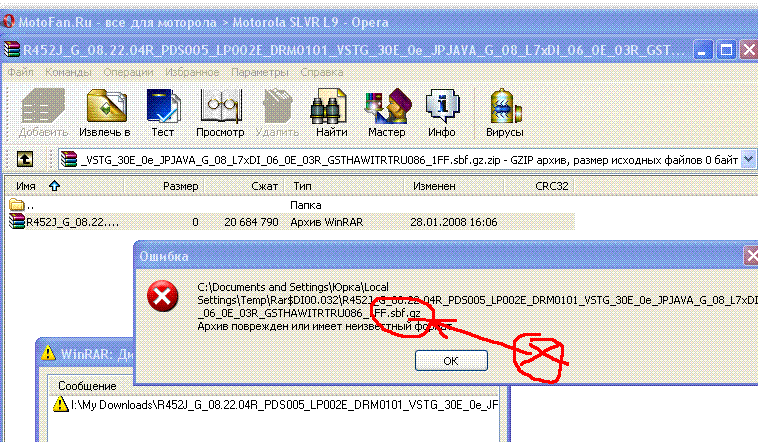Image resolution: width=758 pixels, height=442 pixels.
Task: Click the Архив WinRAR type cell
Action: (327, 222)
